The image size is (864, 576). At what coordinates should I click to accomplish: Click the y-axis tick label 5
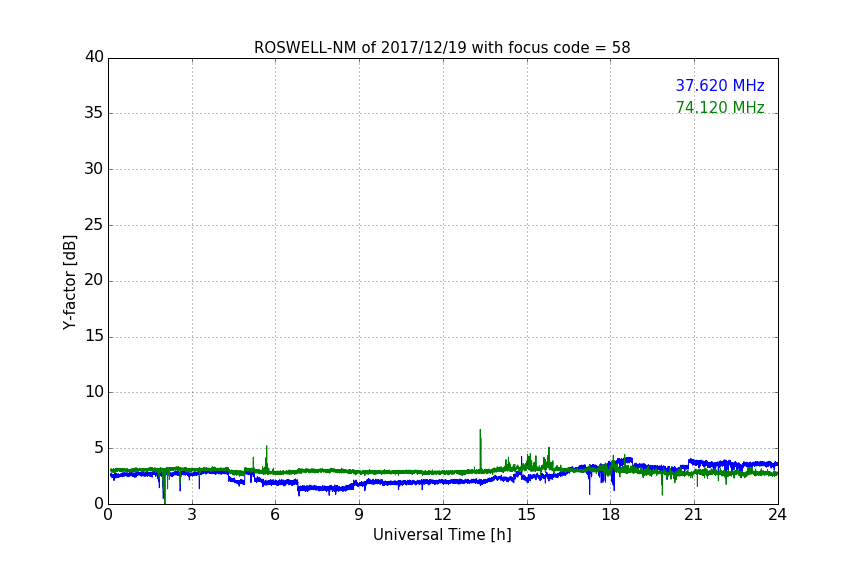coord(99,448)
